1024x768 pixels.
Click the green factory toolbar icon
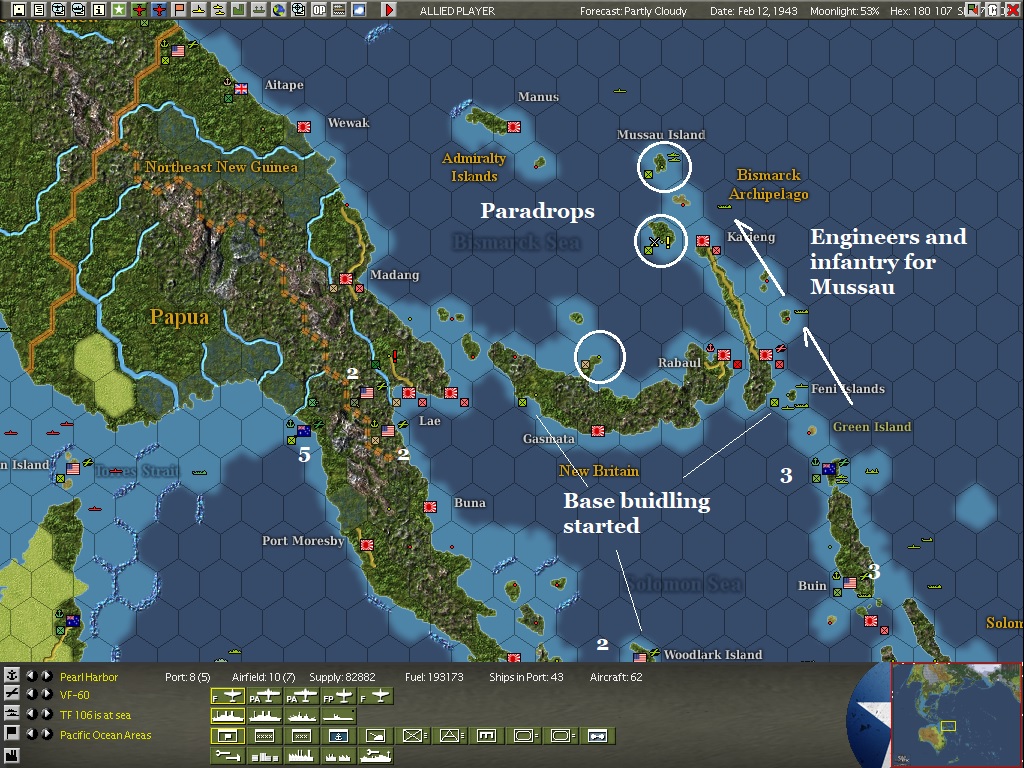[x=238, y=10]
